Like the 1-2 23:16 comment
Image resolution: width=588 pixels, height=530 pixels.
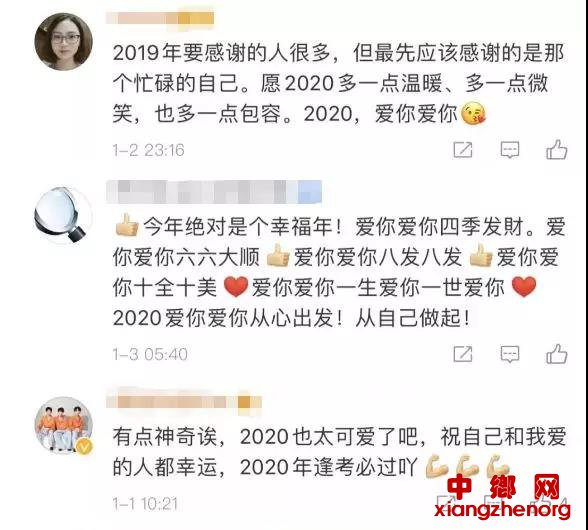coord(556,150)
